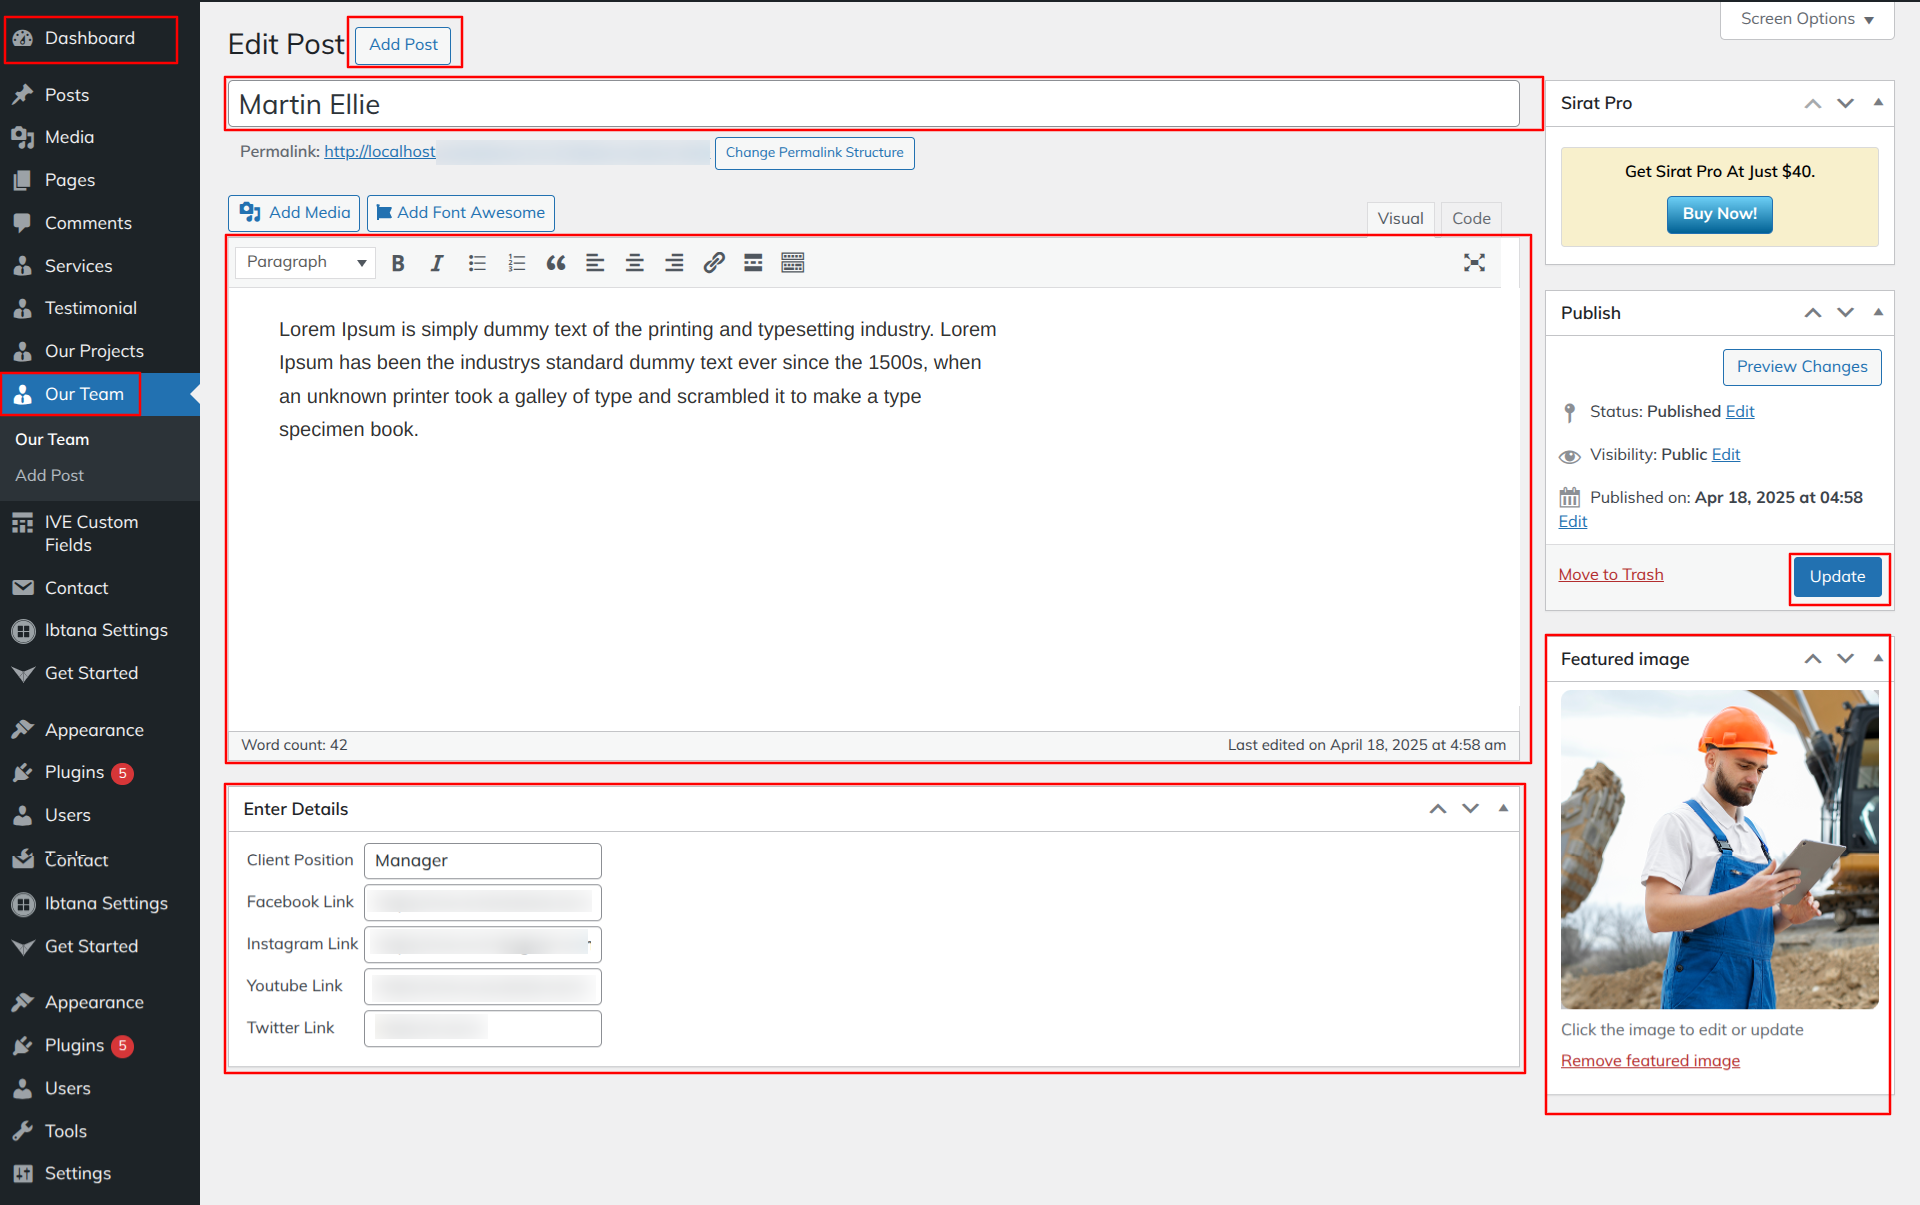Enable distraction-free fullscreen editor mode

[x=1474, y=263]
